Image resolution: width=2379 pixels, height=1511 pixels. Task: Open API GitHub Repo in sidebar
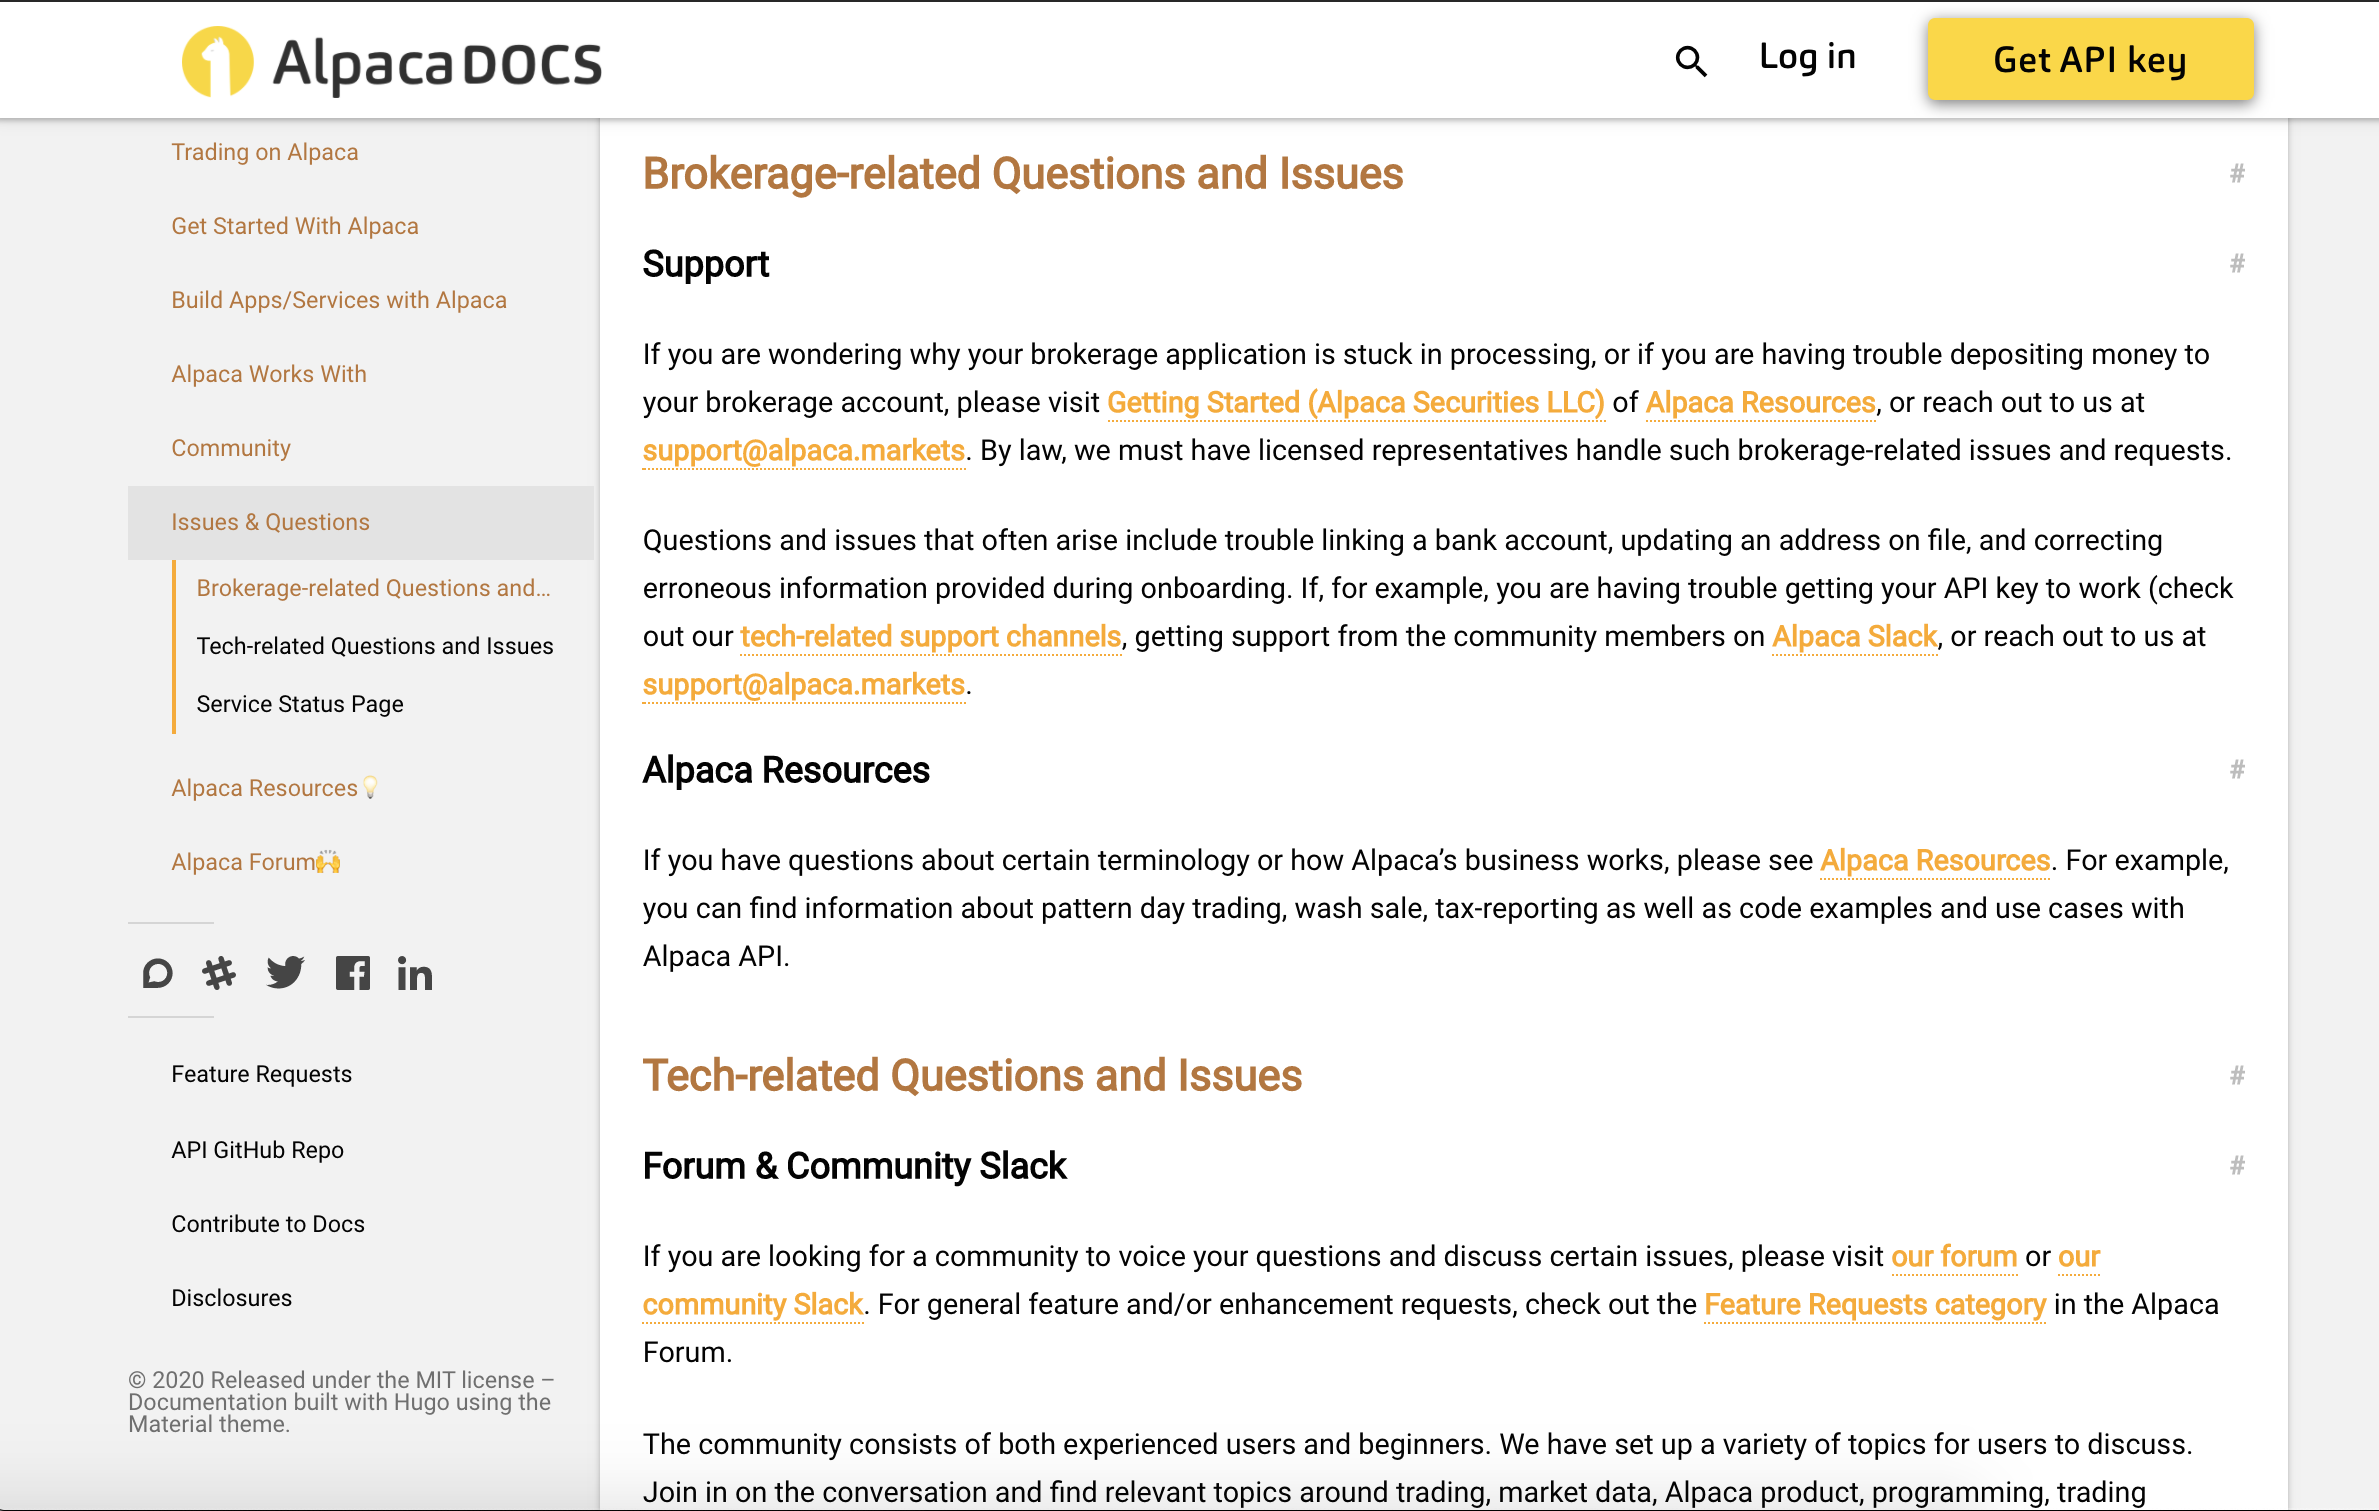[257, 1150]
